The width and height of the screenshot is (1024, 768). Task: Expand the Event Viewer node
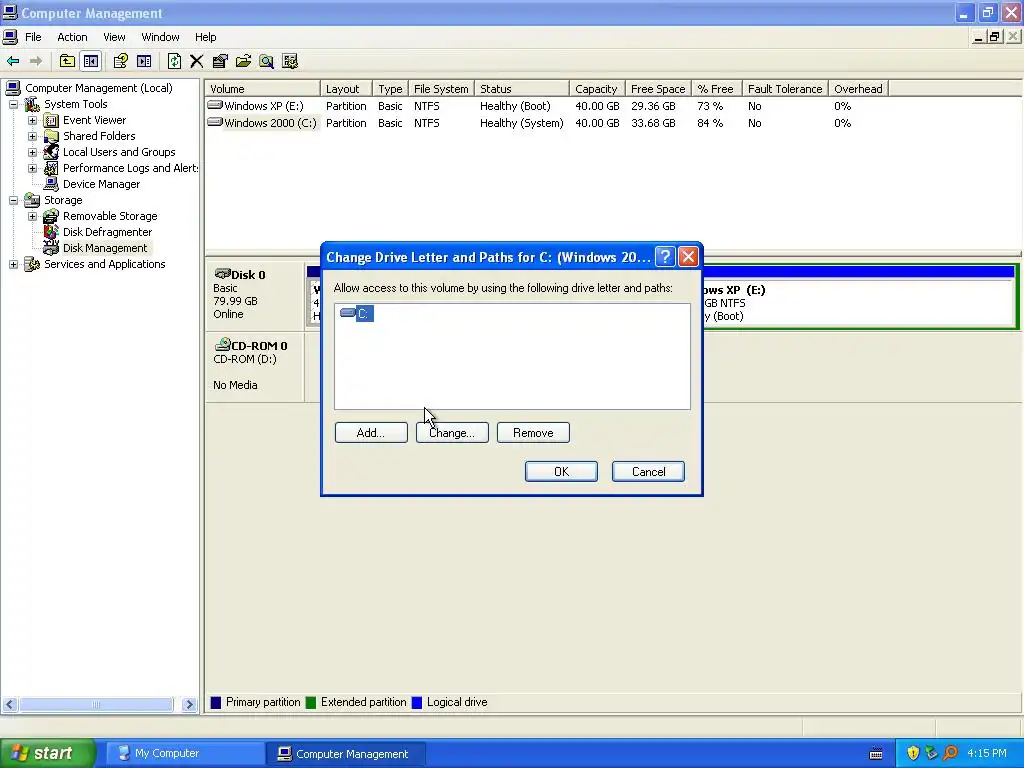(x=32, y=120)
